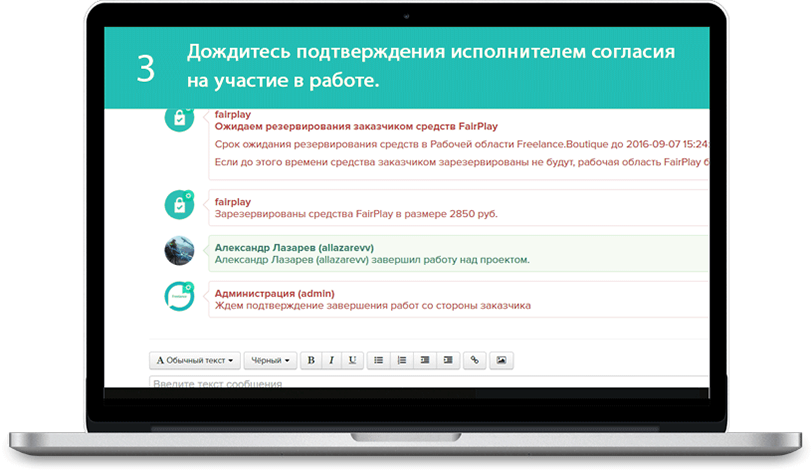Click fairplay name above 'Зарезервированы средства' message
This screenshot has height=470, width=812.
click(233, 201)
